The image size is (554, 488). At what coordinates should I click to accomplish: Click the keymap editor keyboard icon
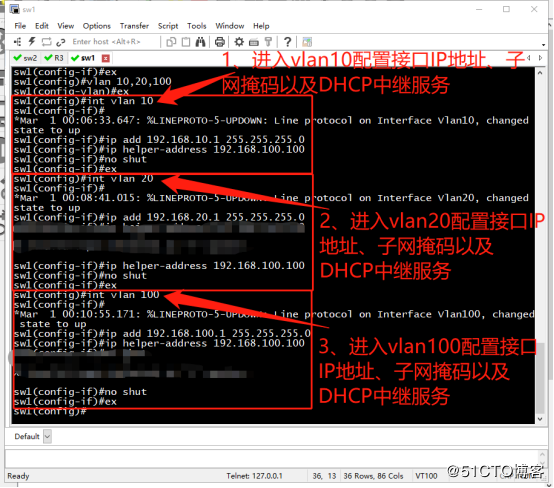click(x=254, y=42)
